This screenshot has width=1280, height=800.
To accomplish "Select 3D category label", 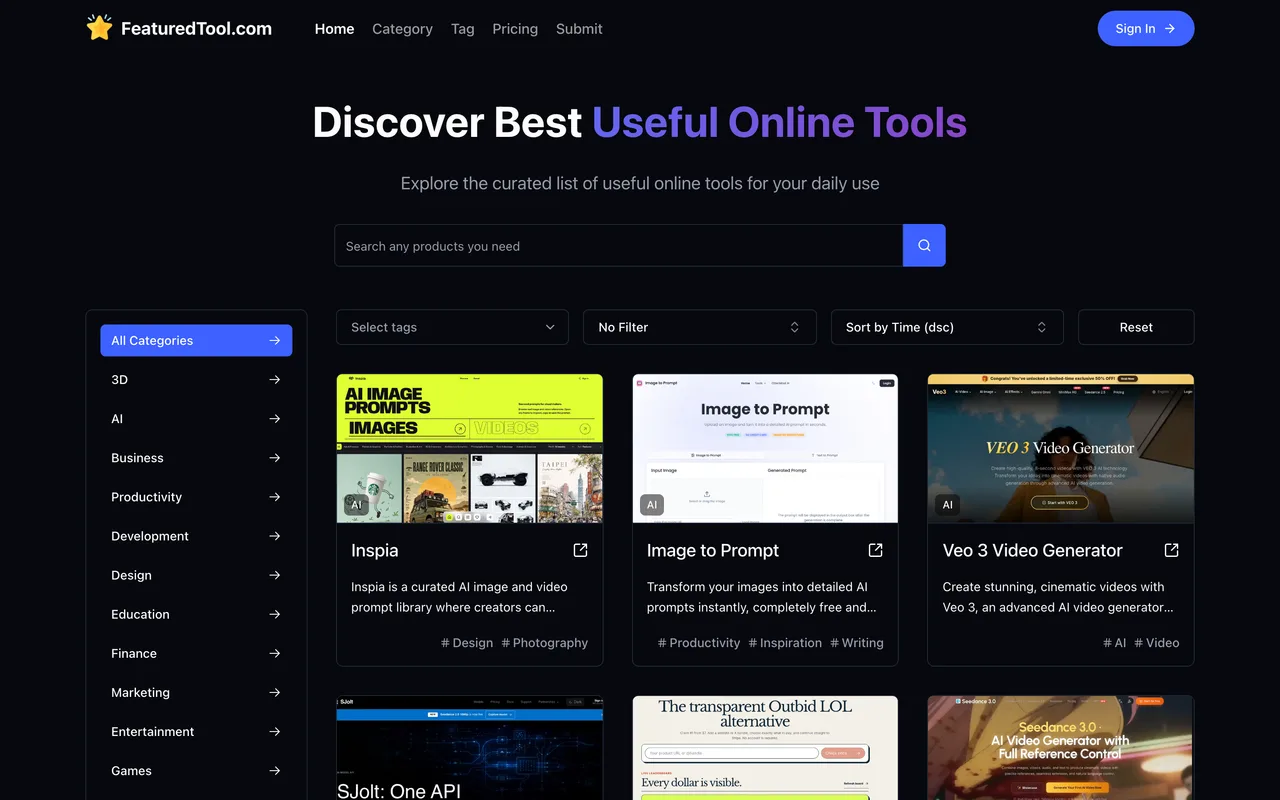I will (x=119, y=379).
